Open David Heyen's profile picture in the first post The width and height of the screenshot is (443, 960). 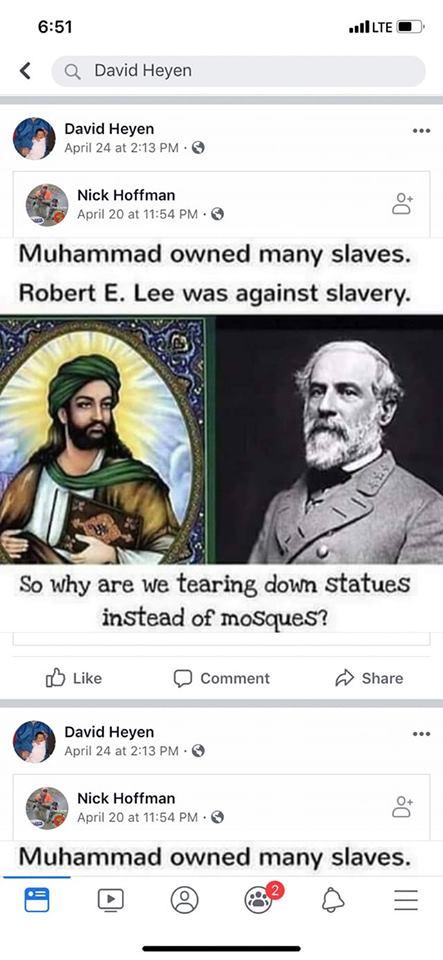click(x=34, y=138)
